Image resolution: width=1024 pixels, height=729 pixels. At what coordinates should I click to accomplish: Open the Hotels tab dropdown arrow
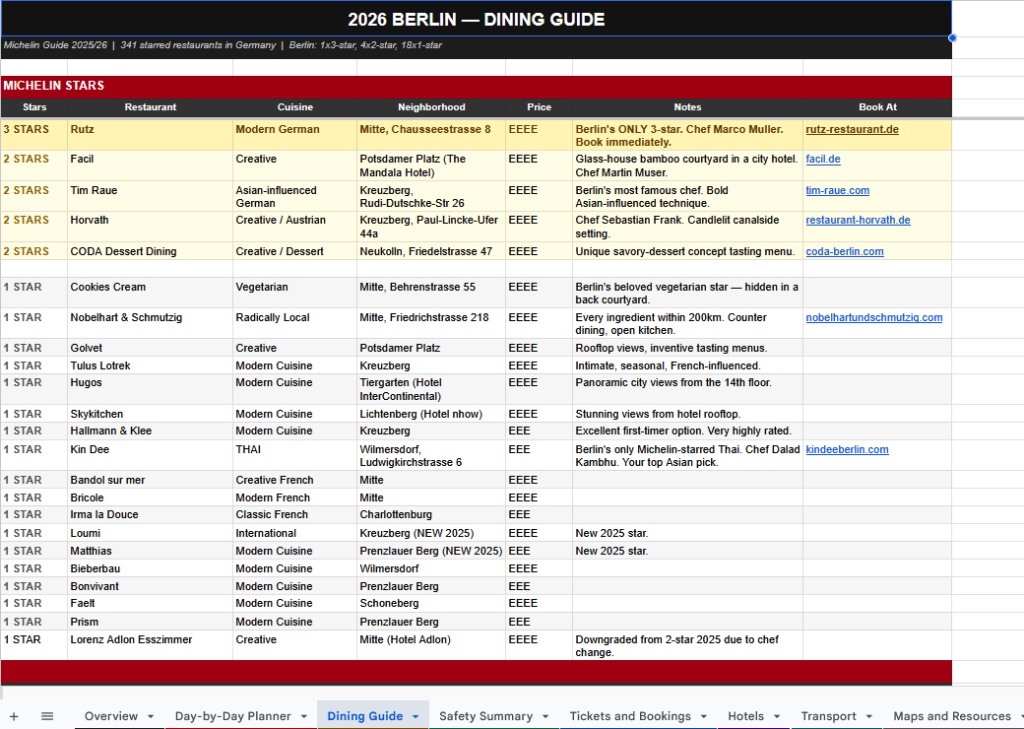click(776, 717)
